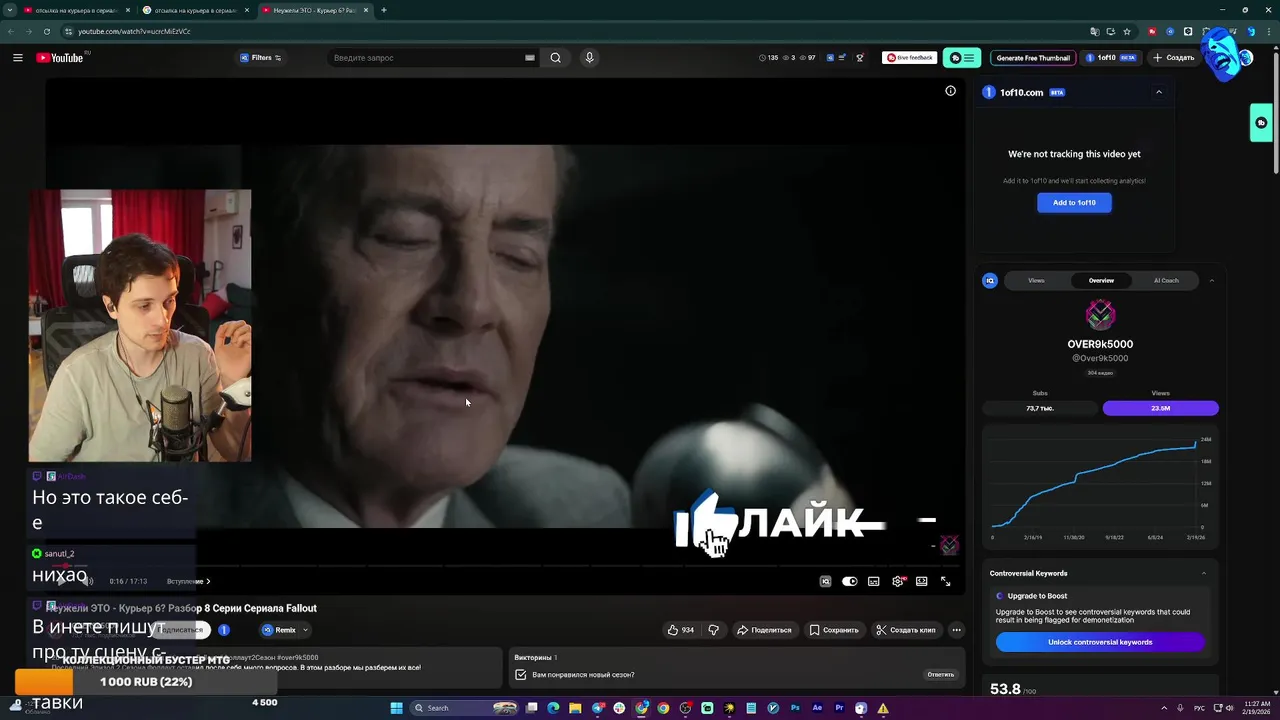
Task: Click 'Unlock controversial keywords'
Action: click(1100, 642)
